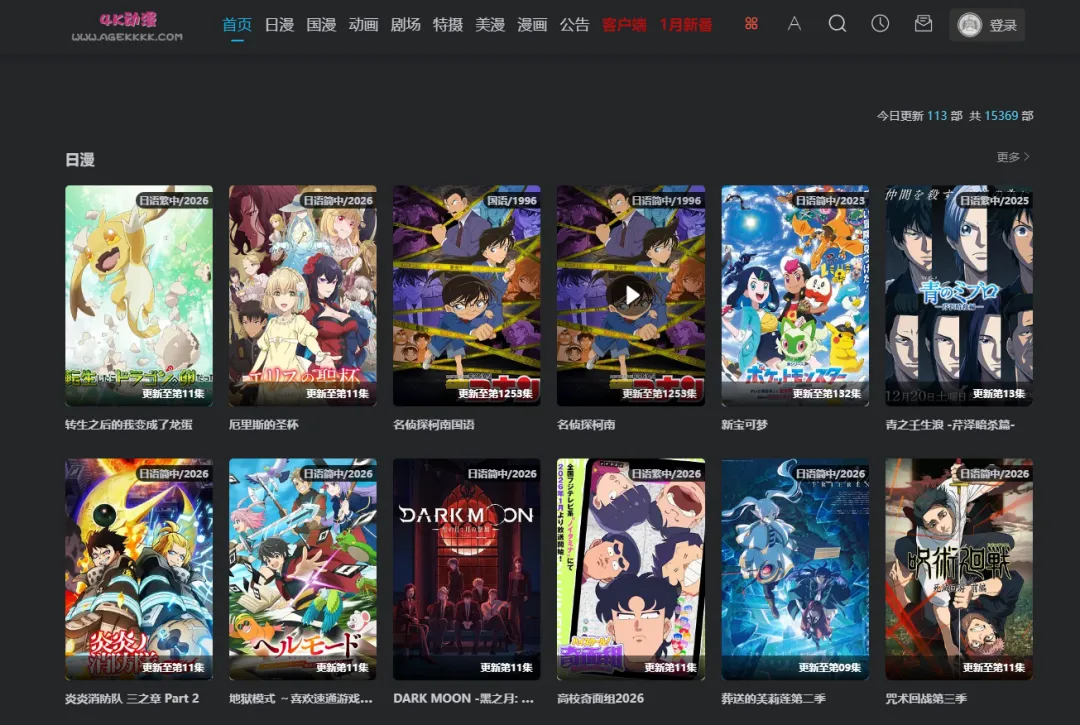Open watch history clock icon
The width and height of the screenshot is (1080, 725).
click(x=880, y=24)
